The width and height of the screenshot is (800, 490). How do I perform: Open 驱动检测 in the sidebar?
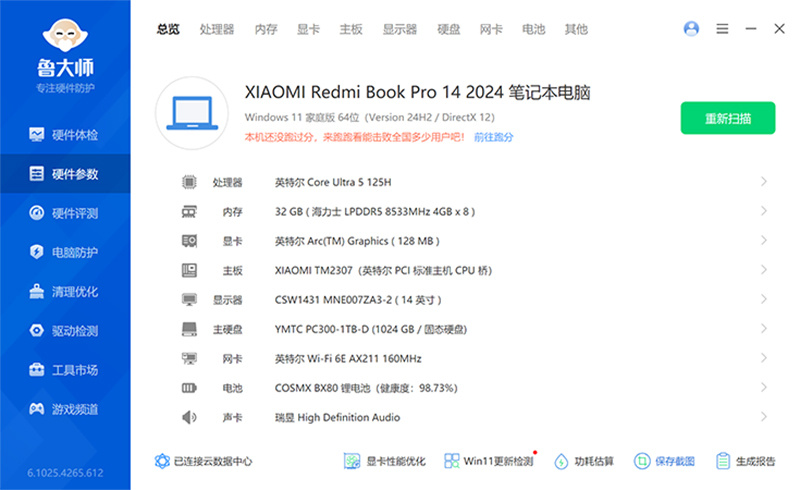click(65, 331)
